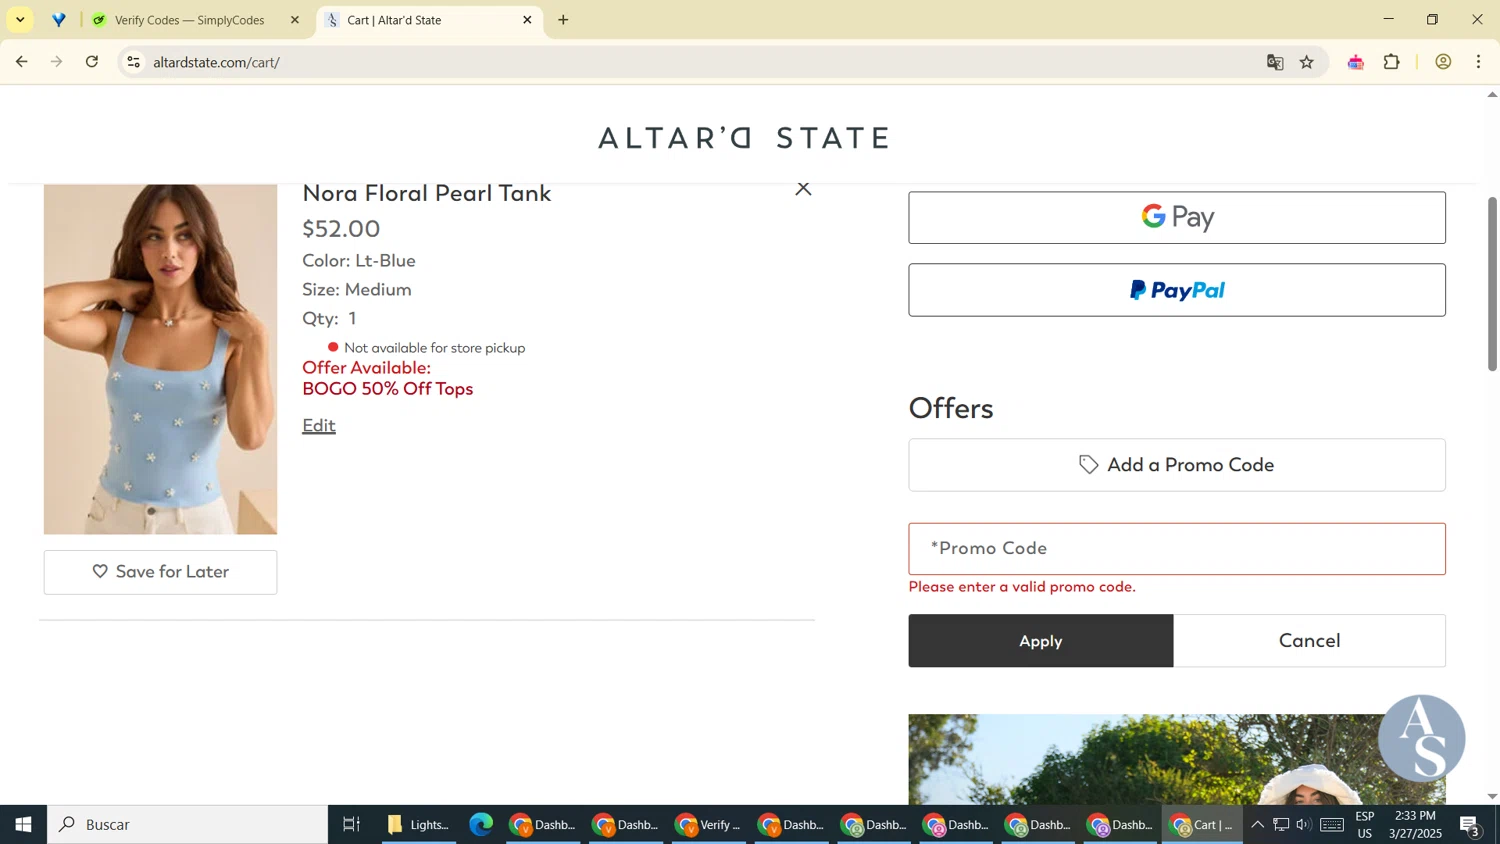Screen dimensions: 1500x844
Task: Expand the Add a Promo Code section
Action: (1177, 465)
